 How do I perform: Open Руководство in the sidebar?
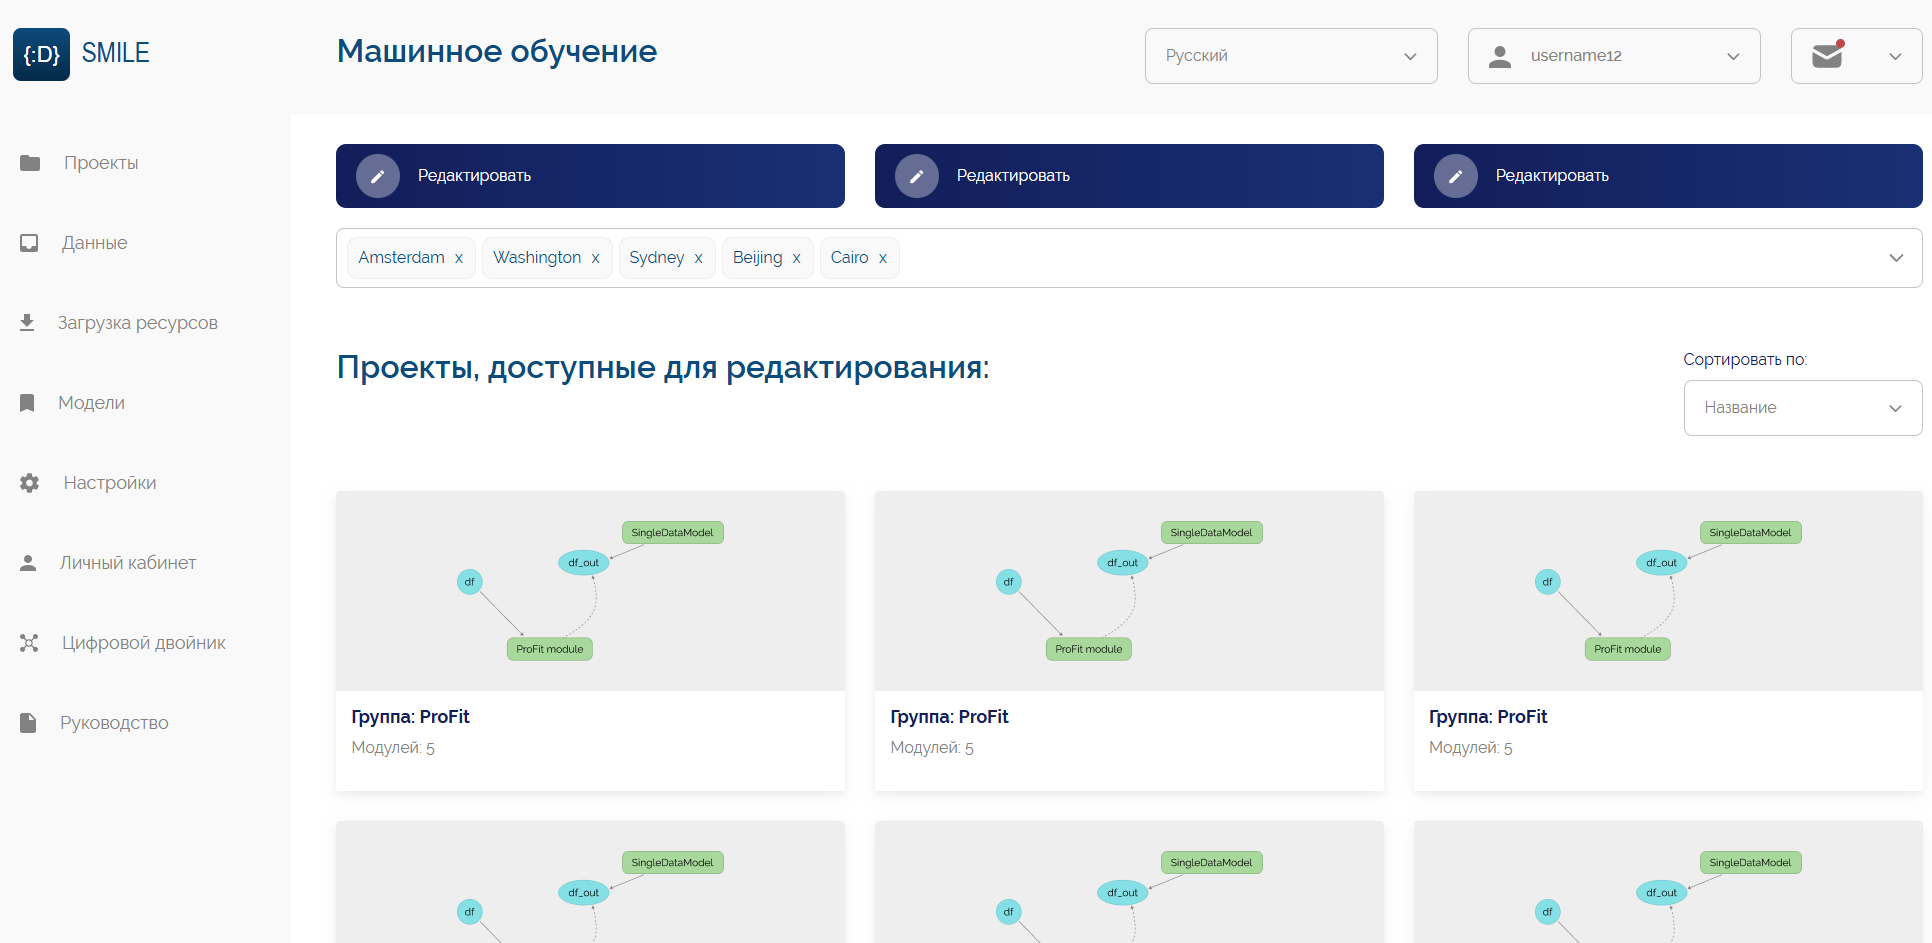click(114, 723)
